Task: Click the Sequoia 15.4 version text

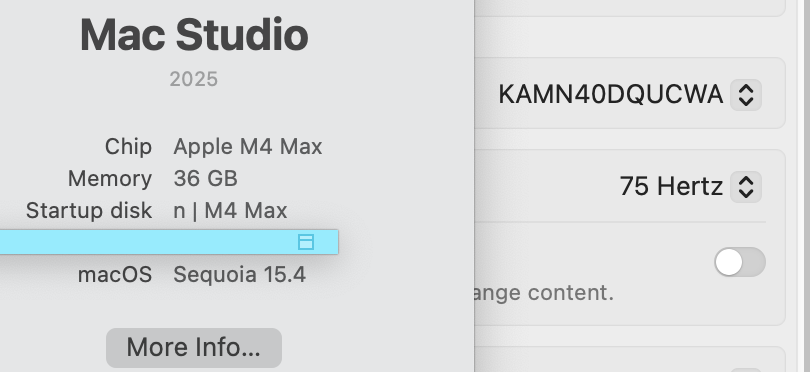Action: pos(240,275)
